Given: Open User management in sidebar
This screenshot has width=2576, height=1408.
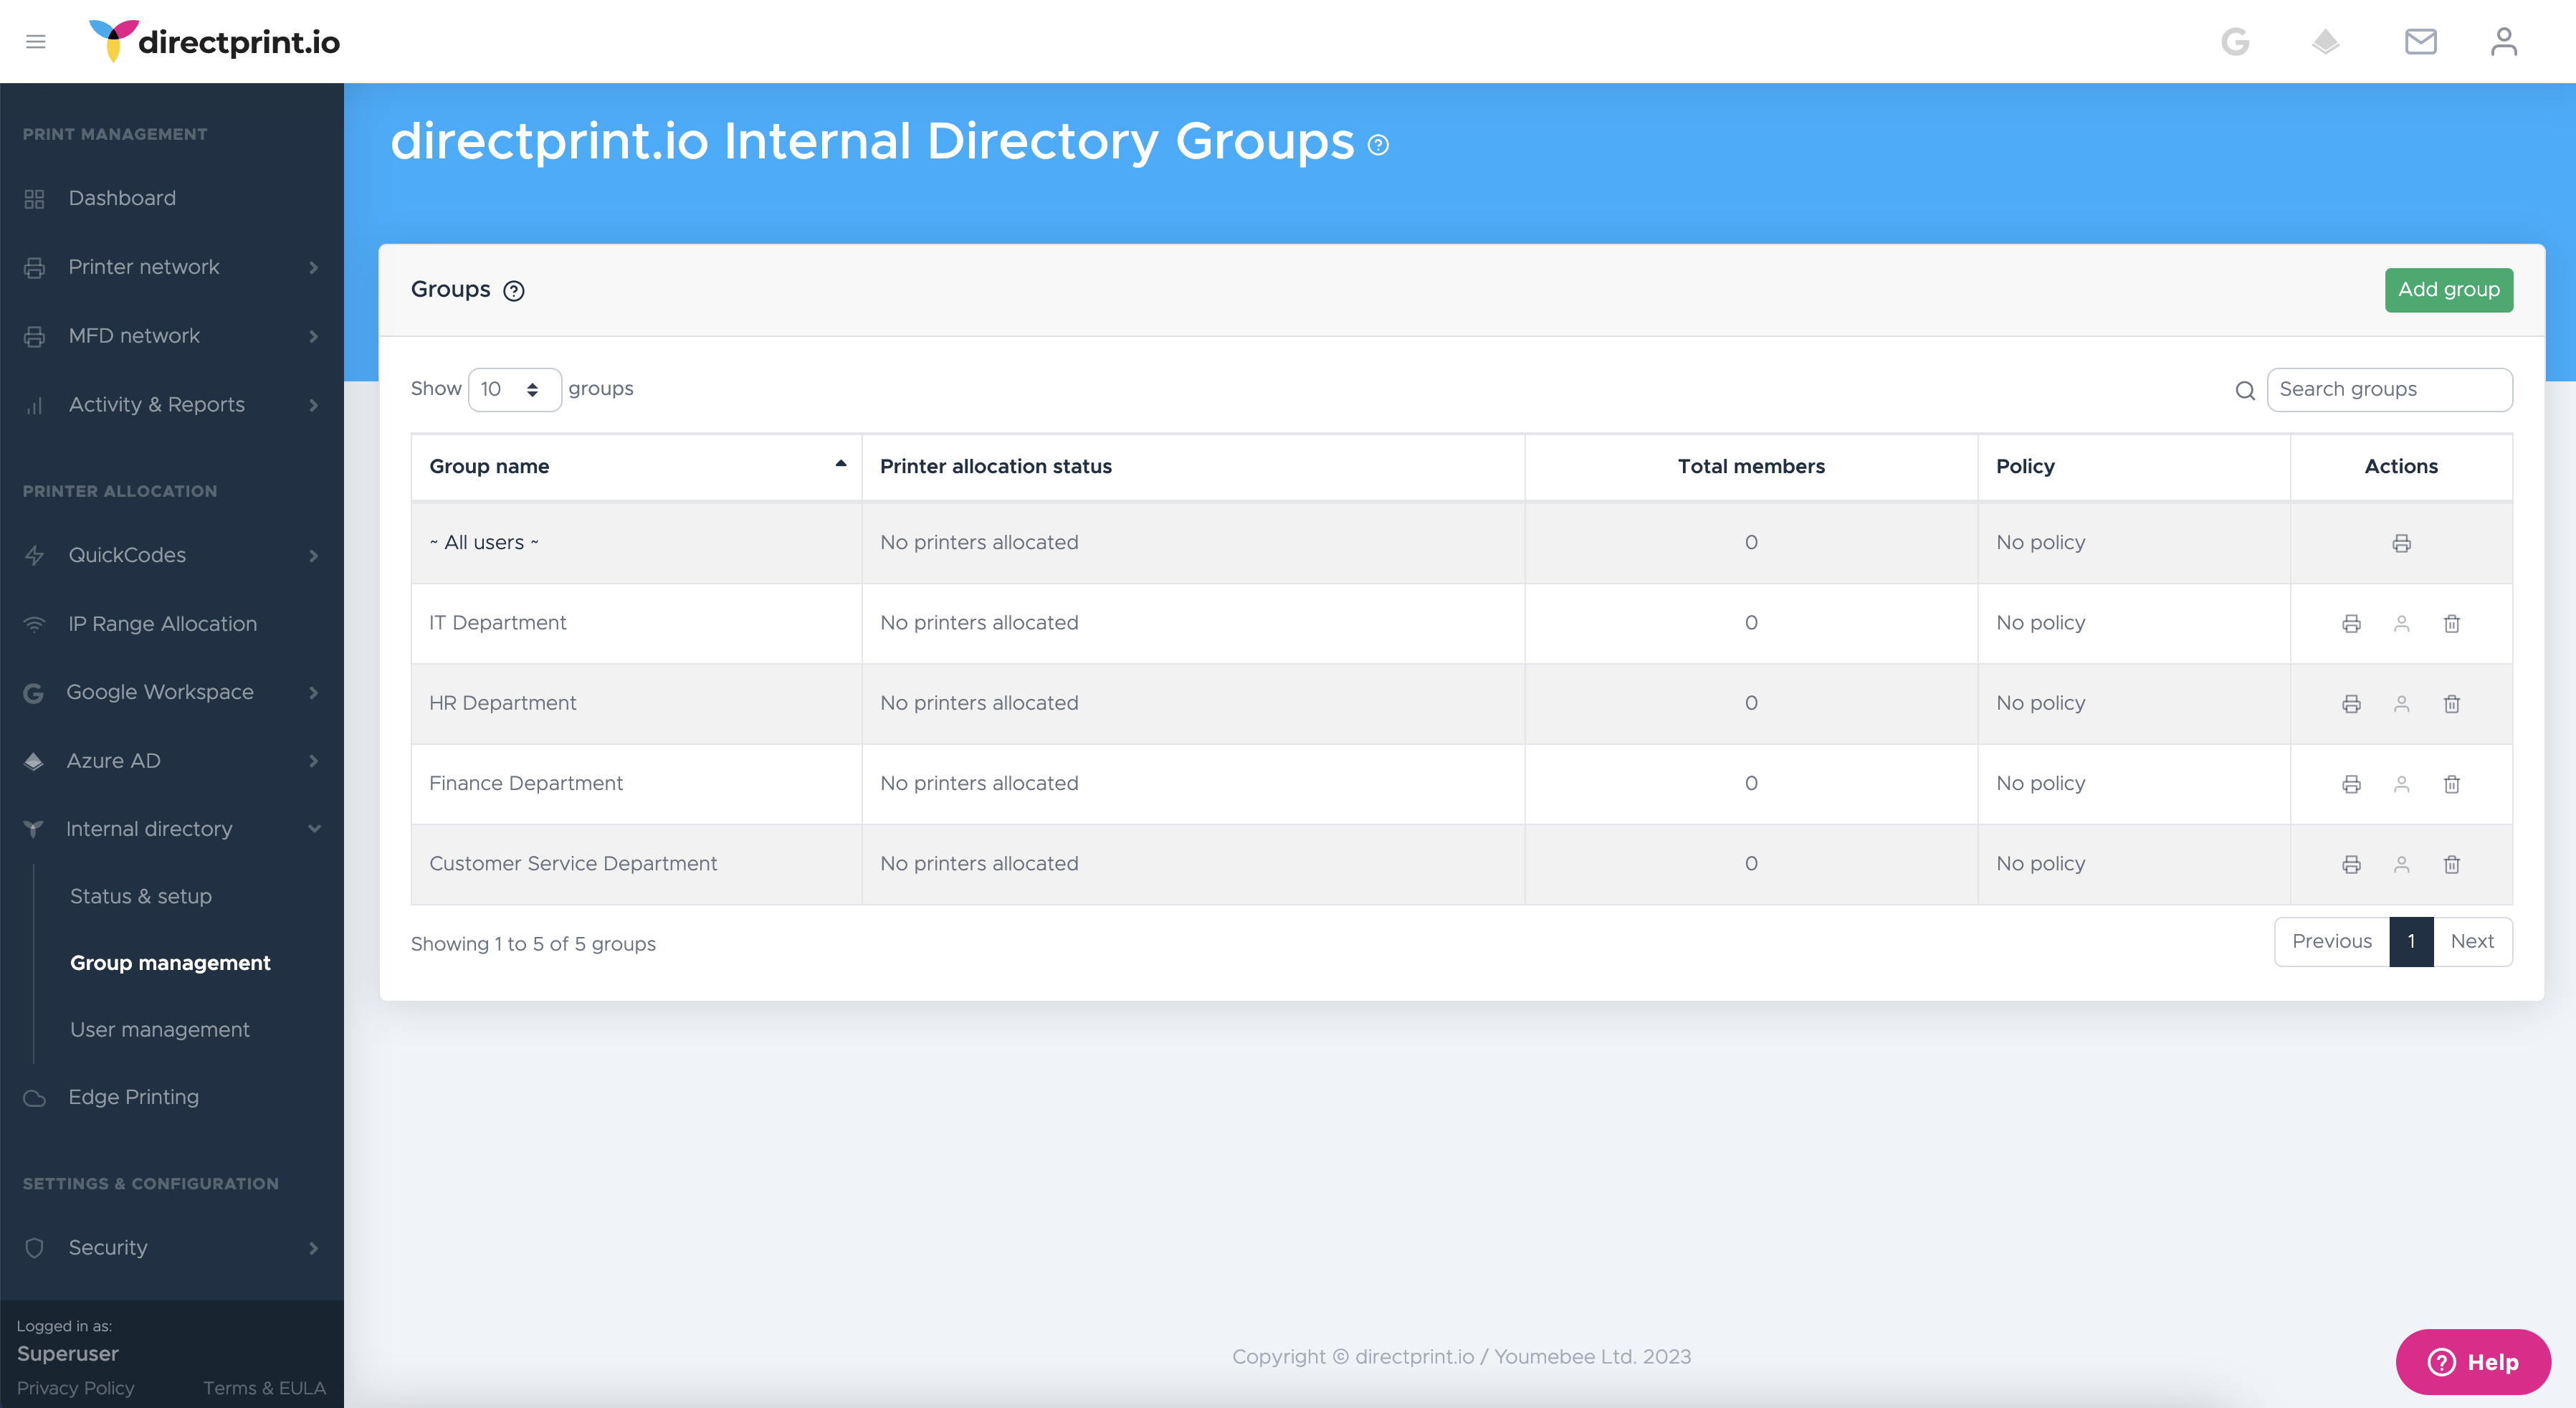Looking at the screenshot, I should click(160, 1030).
